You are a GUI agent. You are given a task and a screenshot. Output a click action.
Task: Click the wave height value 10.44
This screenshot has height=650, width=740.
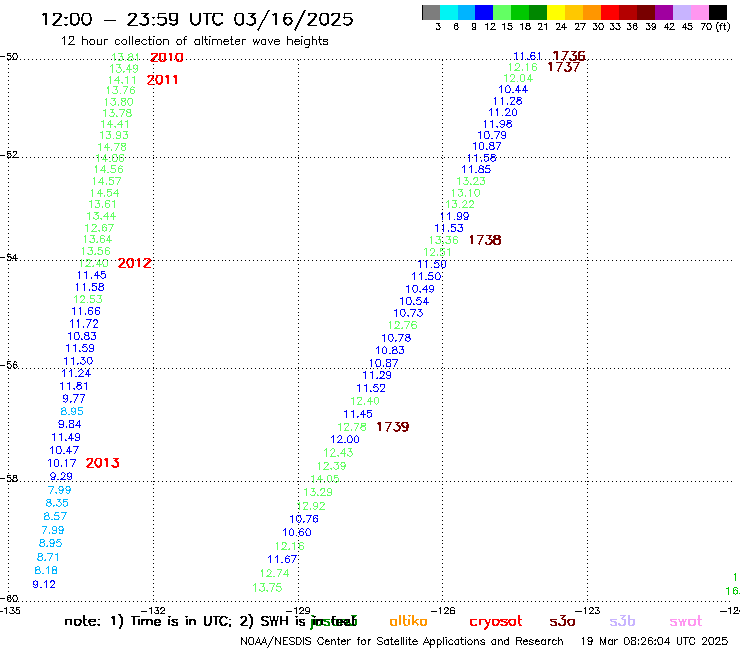pyautogui.click(x=513, y=89)
